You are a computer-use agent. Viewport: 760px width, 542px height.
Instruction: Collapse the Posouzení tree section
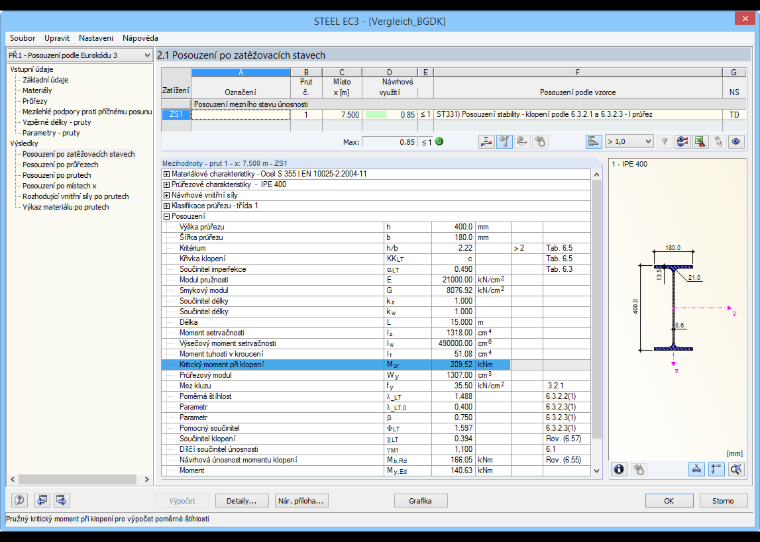[166, 217]
